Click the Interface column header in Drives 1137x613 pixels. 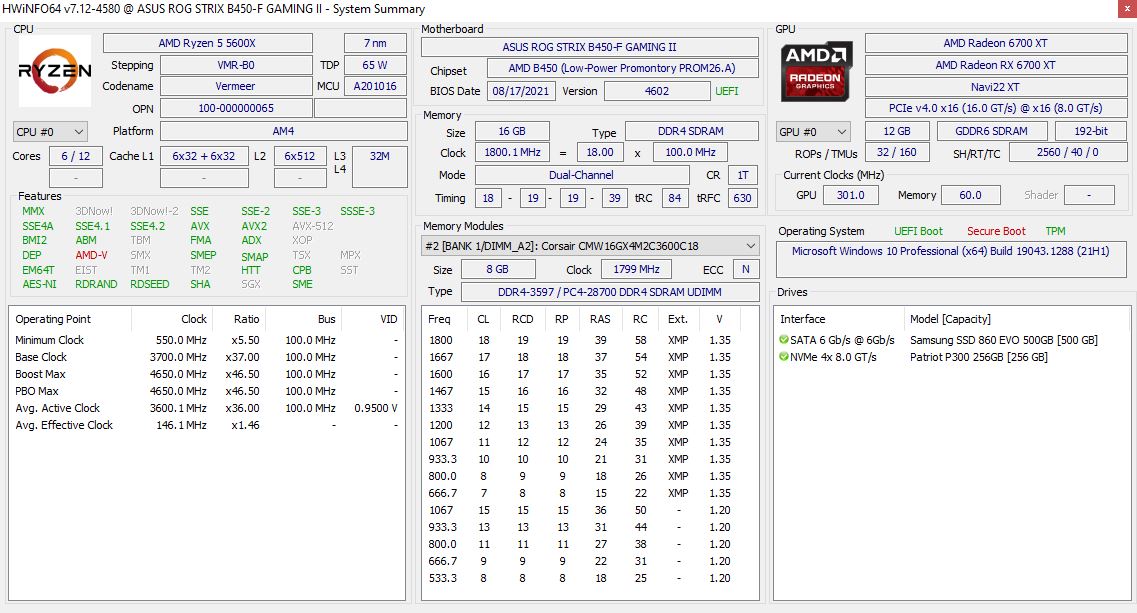pos(839,319)
